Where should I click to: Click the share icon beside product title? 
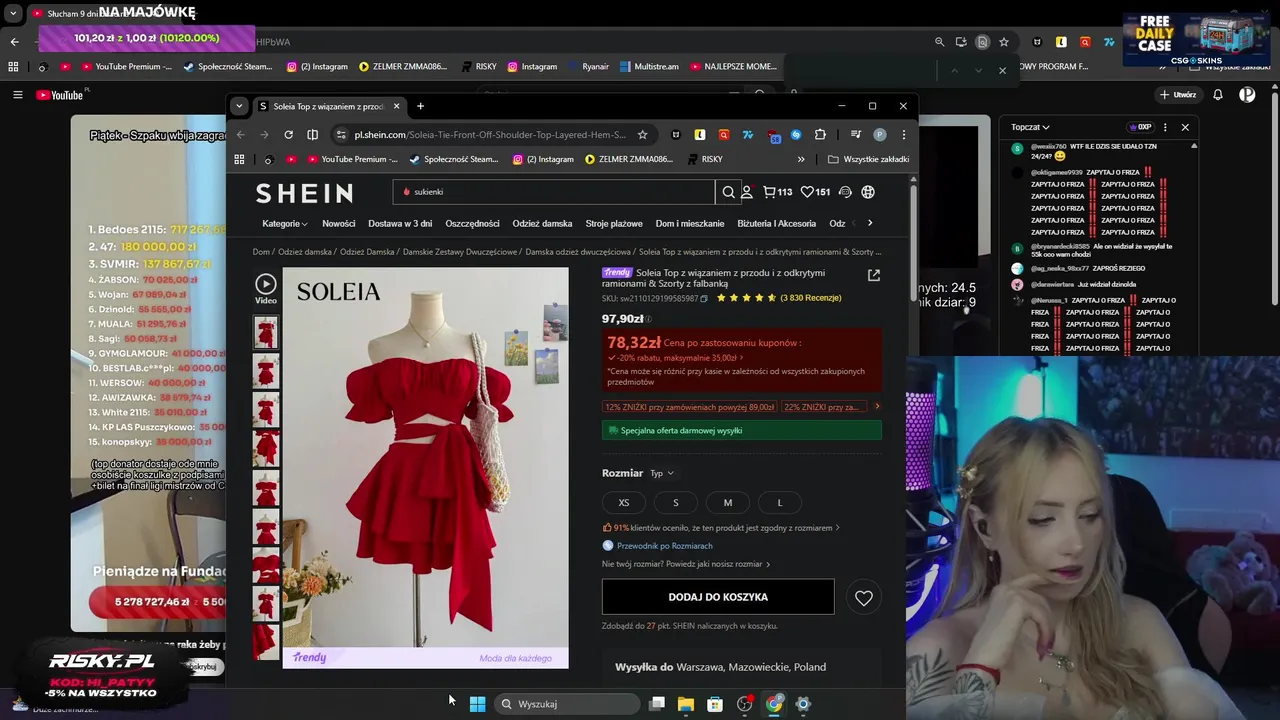pos(873,275)
